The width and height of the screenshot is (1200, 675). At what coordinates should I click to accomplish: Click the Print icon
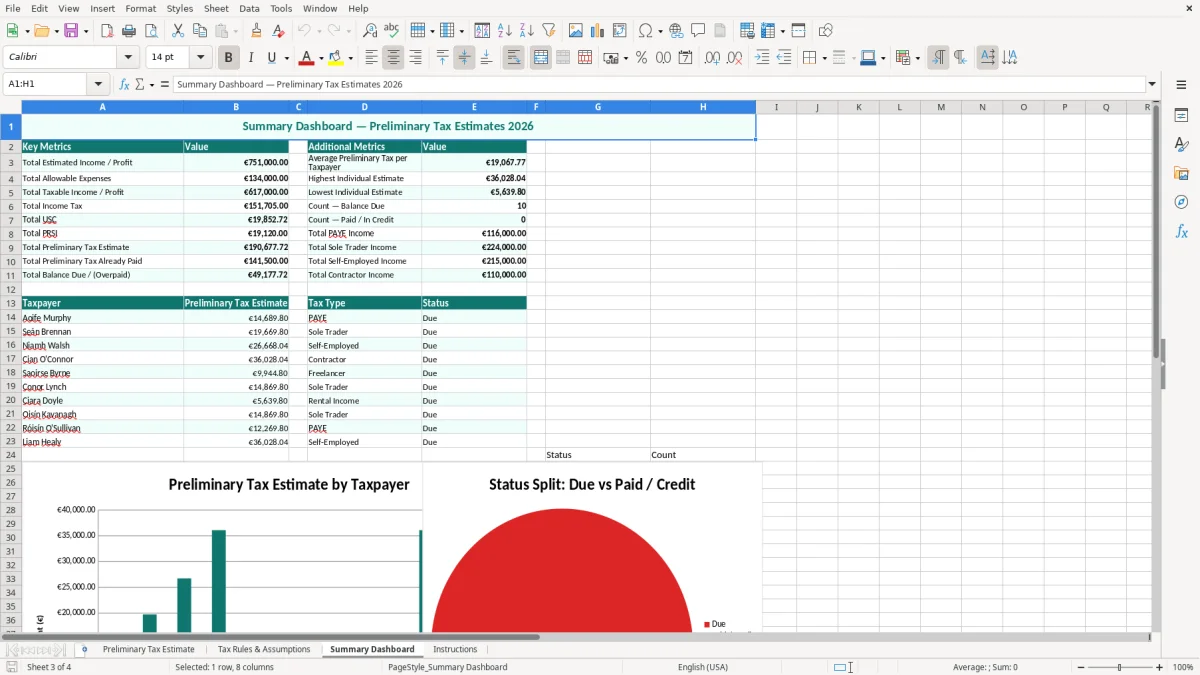tap(129, 31)
